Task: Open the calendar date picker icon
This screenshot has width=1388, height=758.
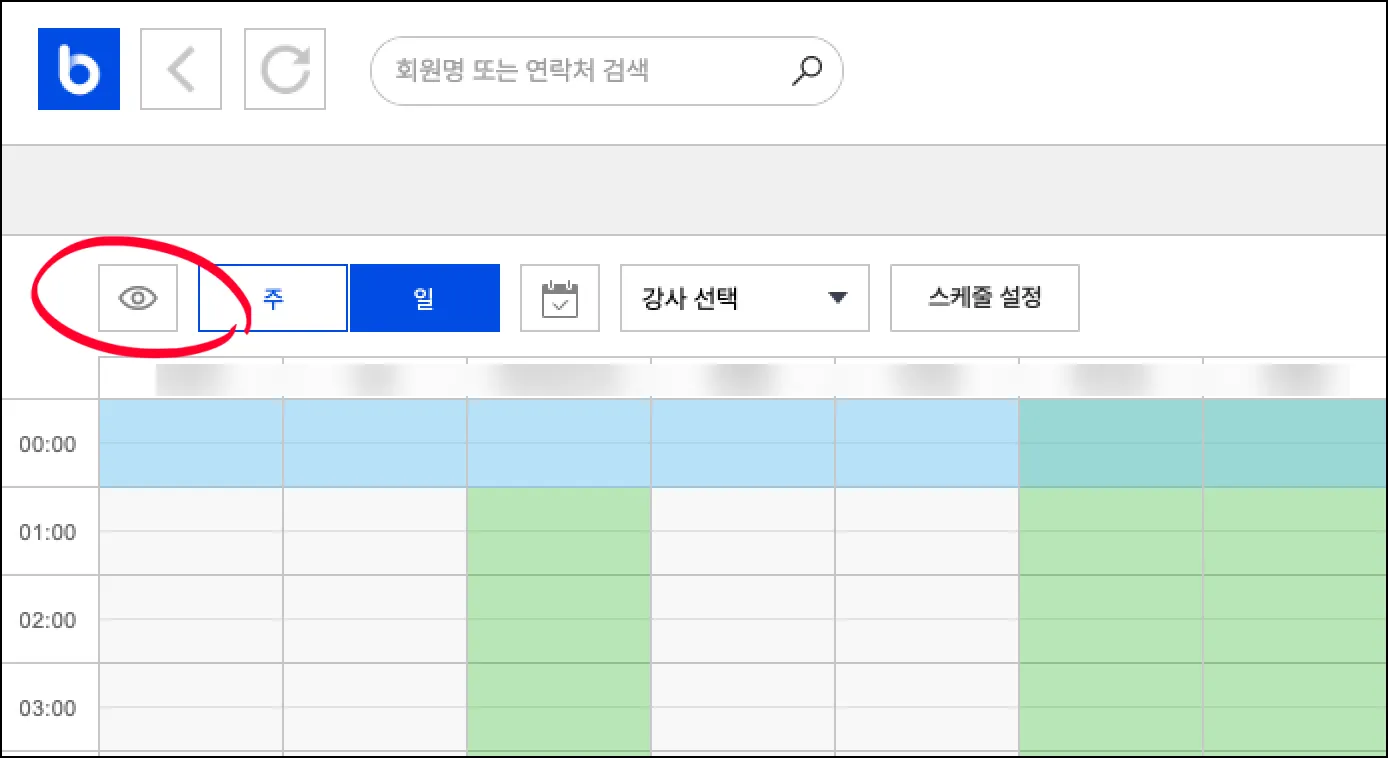Action: (x=560, y=298)
